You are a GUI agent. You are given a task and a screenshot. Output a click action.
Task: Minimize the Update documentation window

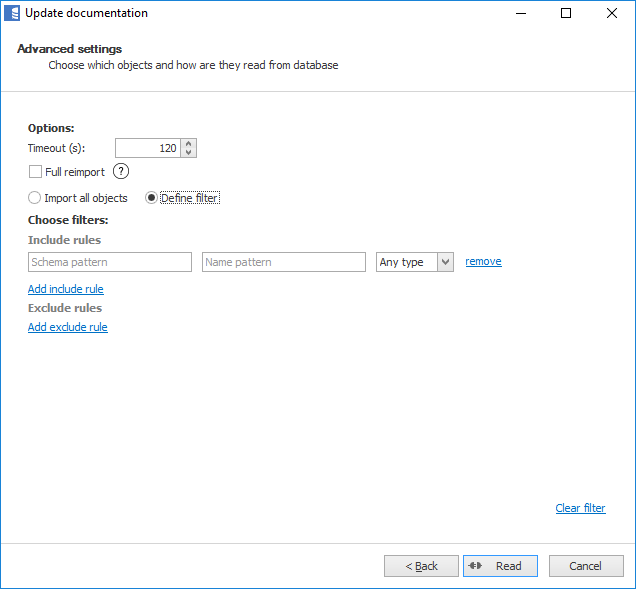tap(520, 13)
